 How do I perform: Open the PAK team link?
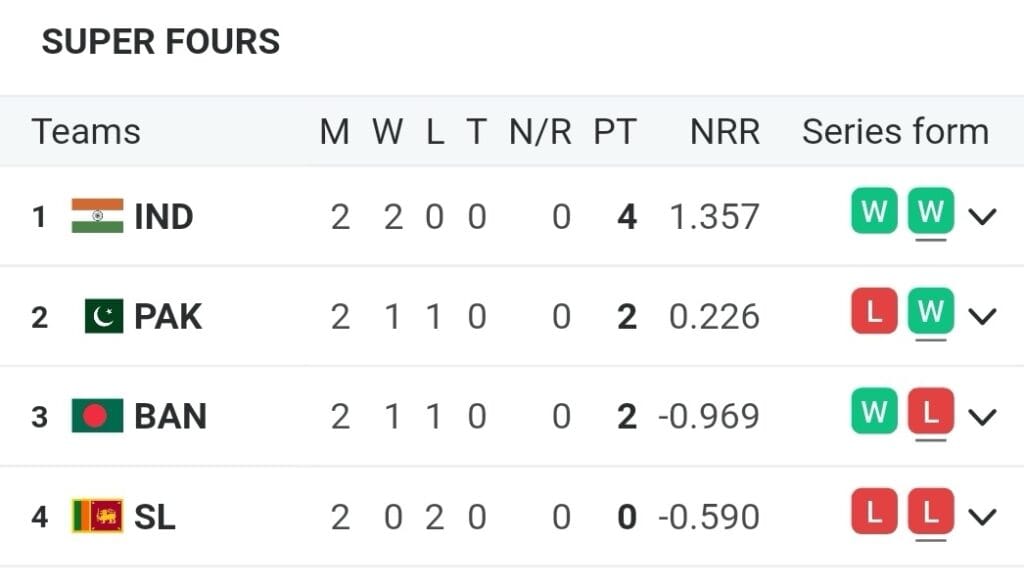pos(168,316)
